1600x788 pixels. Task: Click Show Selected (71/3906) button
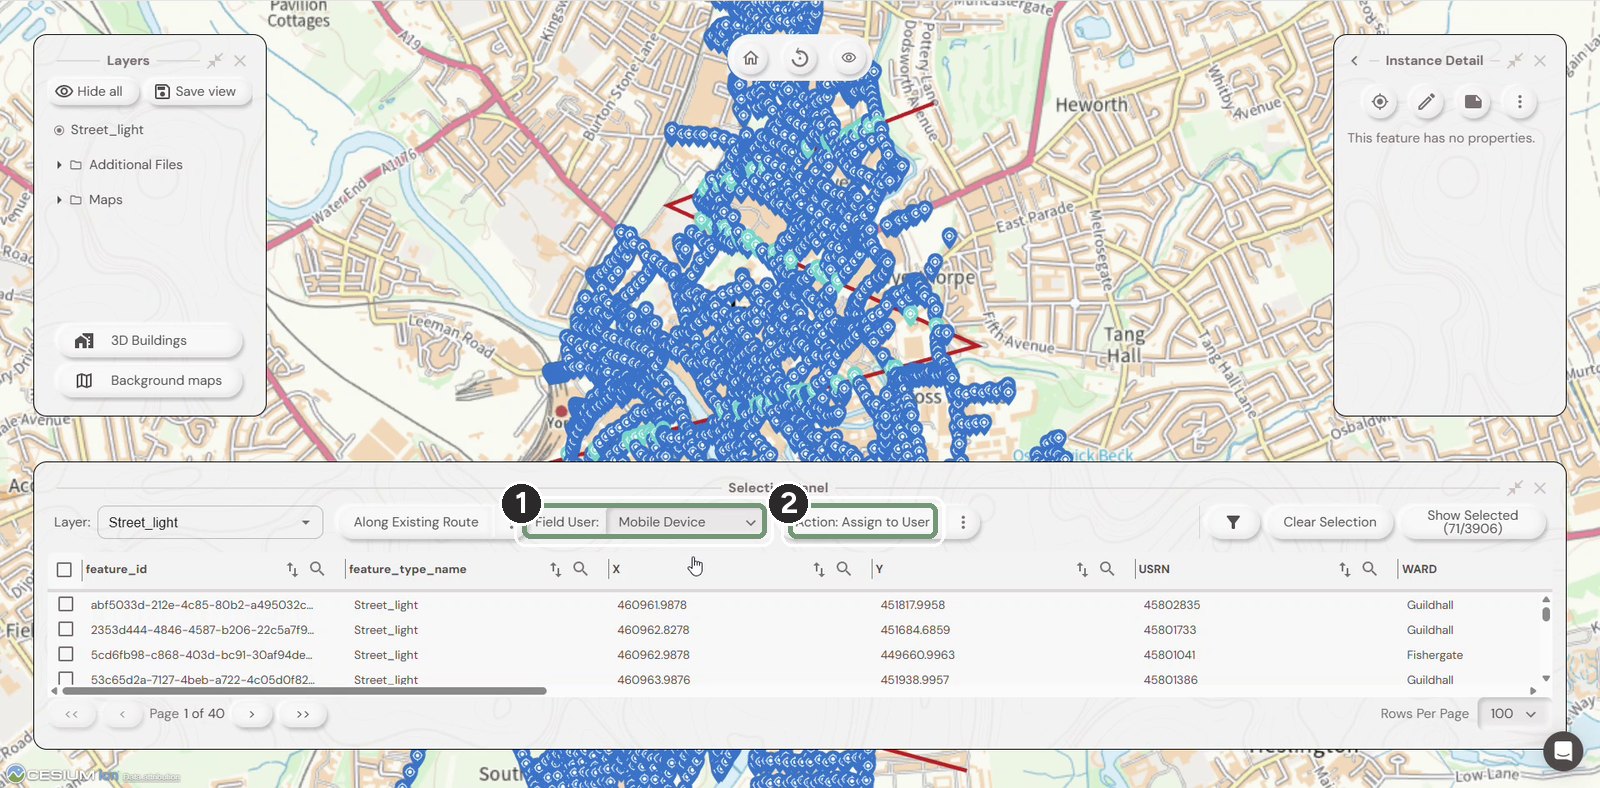coord(1472,522)
